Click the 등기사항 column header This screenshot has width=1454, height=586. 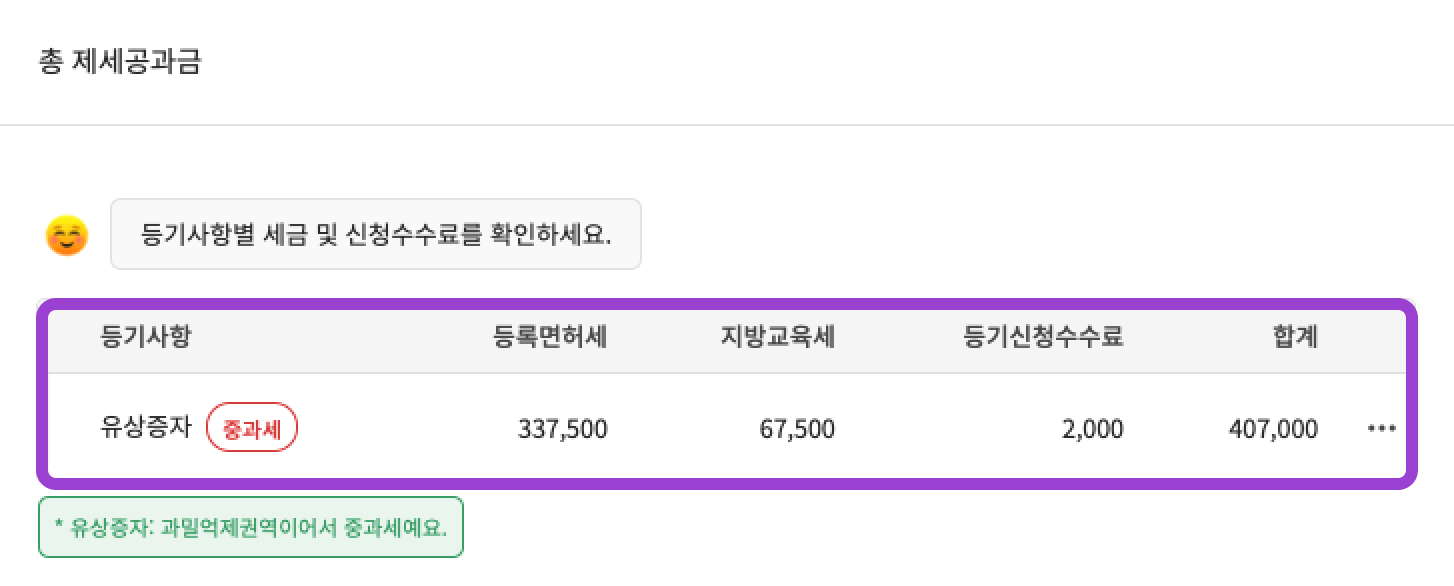click(x=146, y=337)
